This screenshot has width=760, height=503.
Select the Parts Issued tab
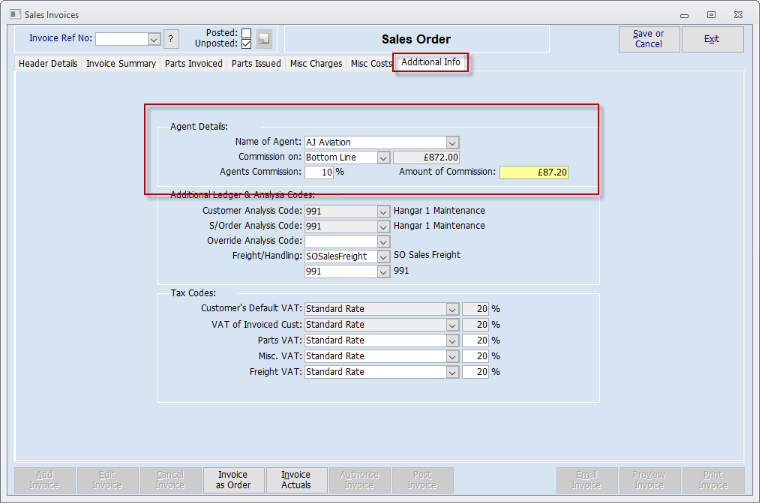(256, 63)
